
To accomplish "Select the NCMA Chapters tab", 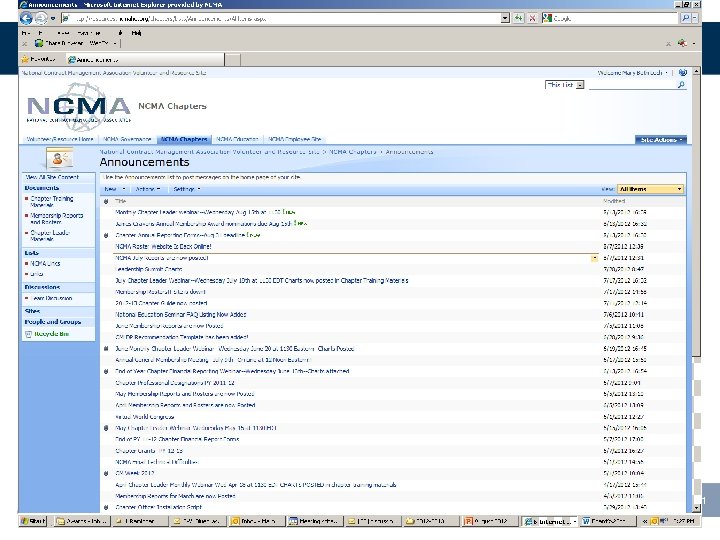I will coord(184,139).
